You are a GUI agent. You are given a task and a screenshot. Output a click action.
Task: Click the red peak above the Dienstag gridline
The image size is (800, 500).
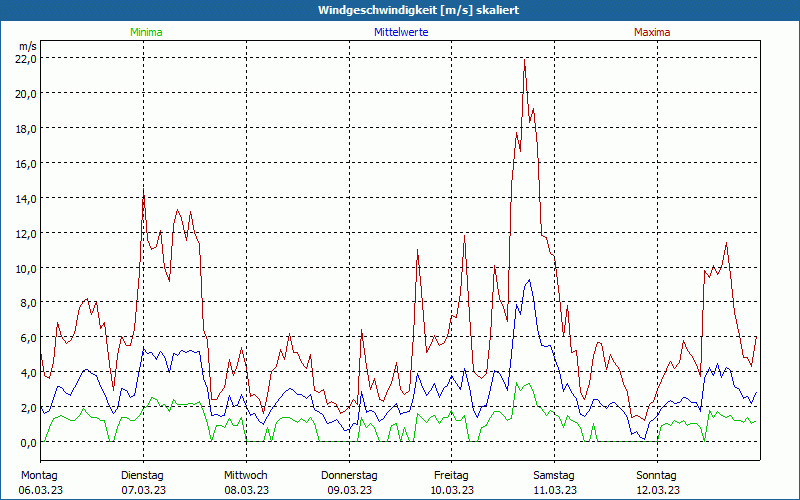(x=143, y=191)
